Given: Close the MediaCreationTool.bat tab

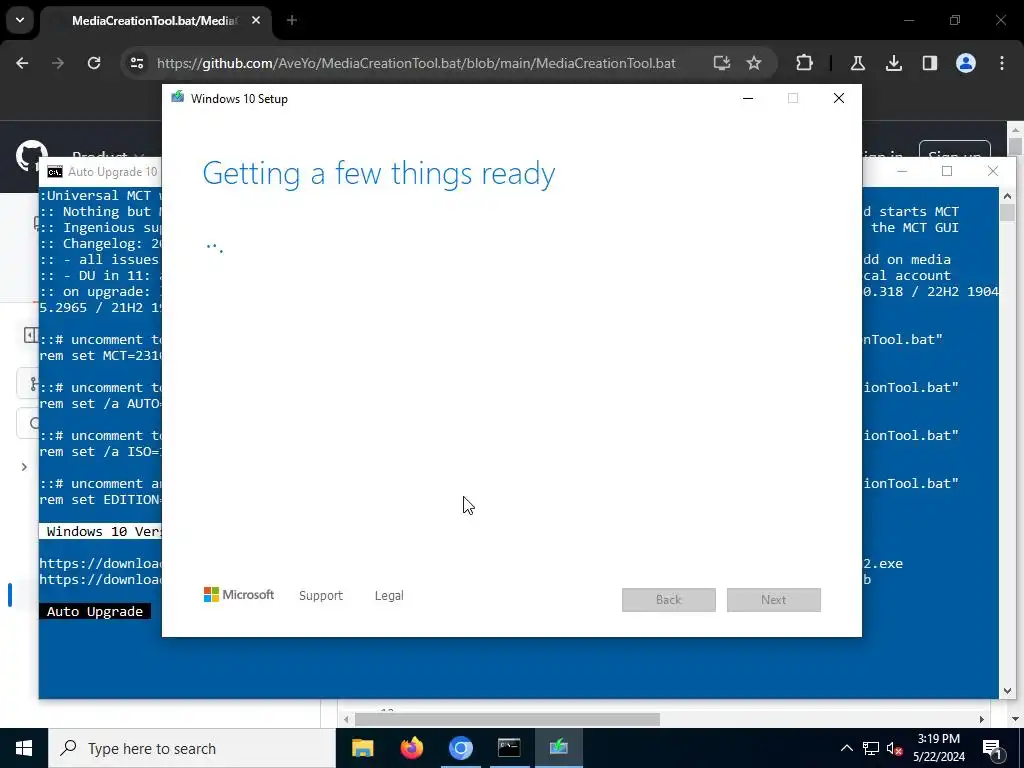Looking at the screenshot, I should click(x=256, y=21).
